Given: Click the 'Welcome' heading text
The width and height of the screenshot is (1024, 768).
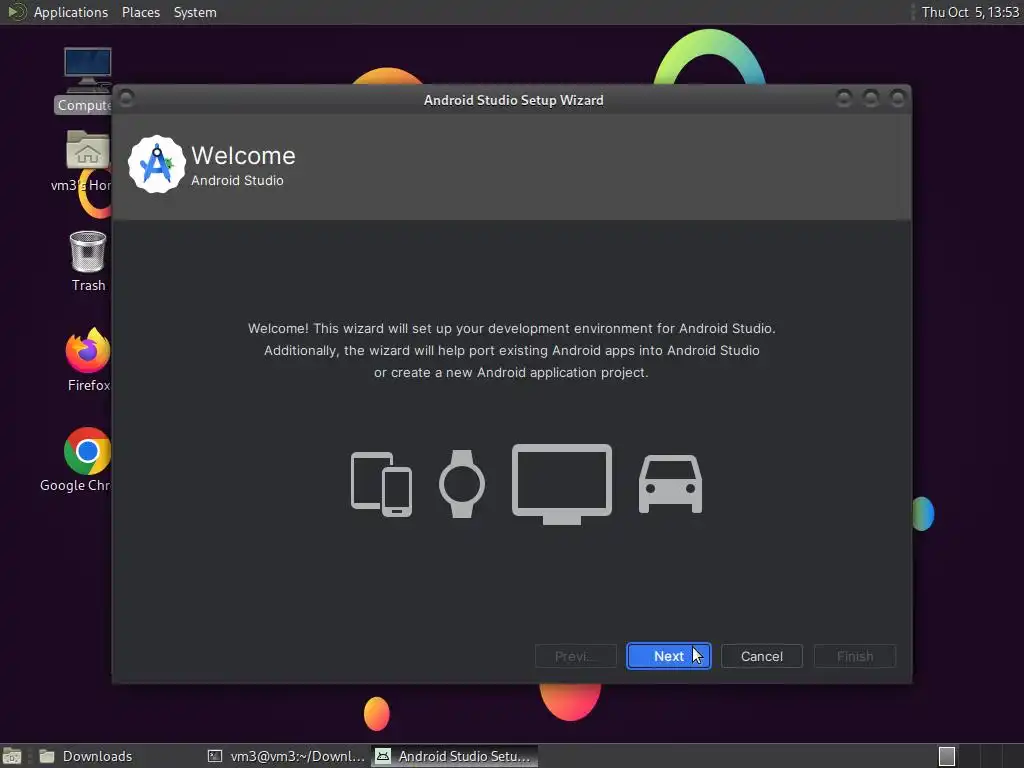Looking at the screenshot, I should tap(243, 155).
